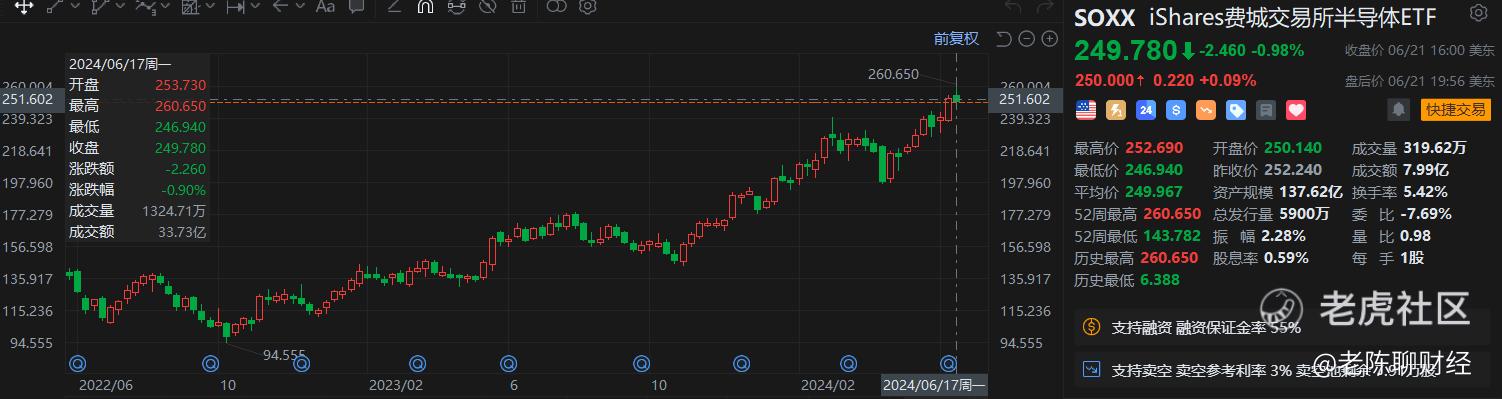Click the 支持融资 margin info row
Image resolution: width=1502 pixels, height=399 pixels.
1283,327
